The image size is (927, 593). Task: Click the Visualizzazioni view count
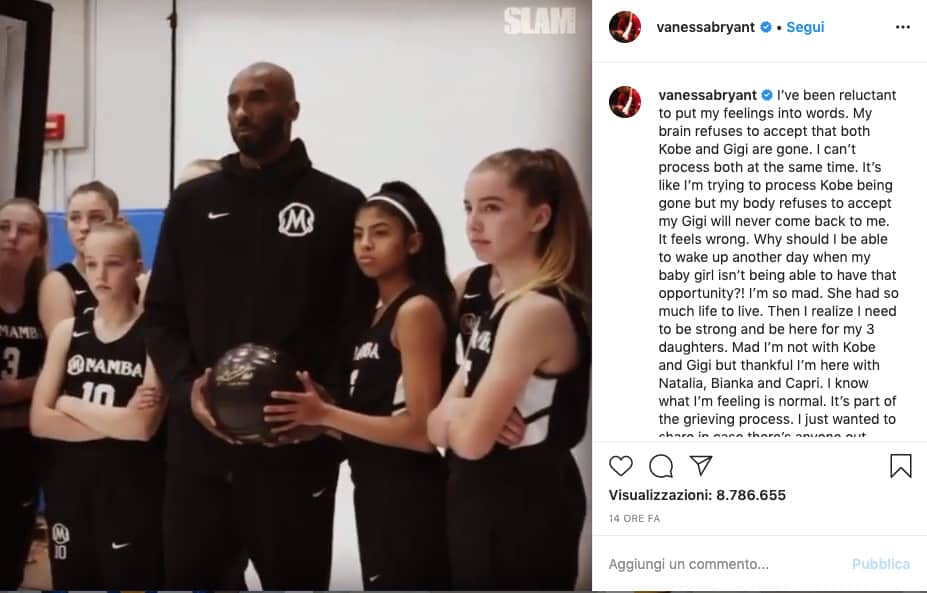pyautogui.click(x=698, y=495)
